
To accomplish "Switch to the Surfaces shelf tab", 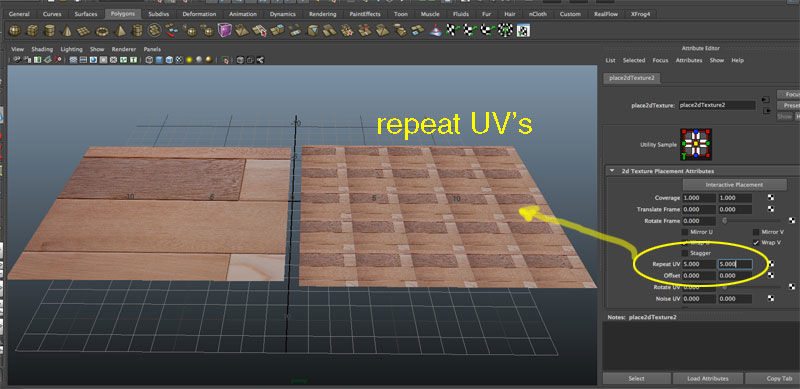I will tap(86, 14).
